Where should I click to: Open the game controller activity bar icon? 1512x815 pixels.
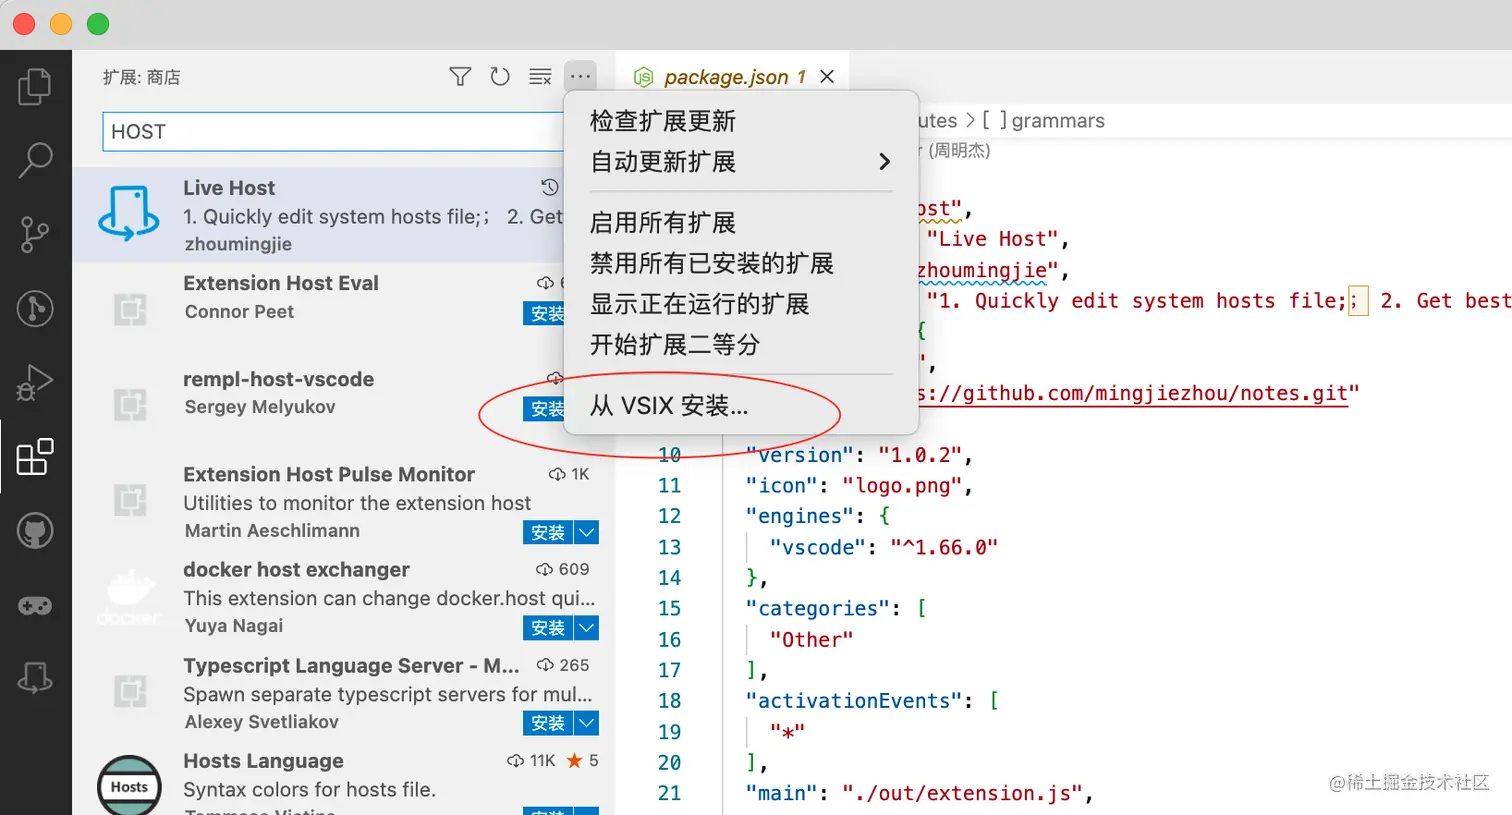pos(35,606)
